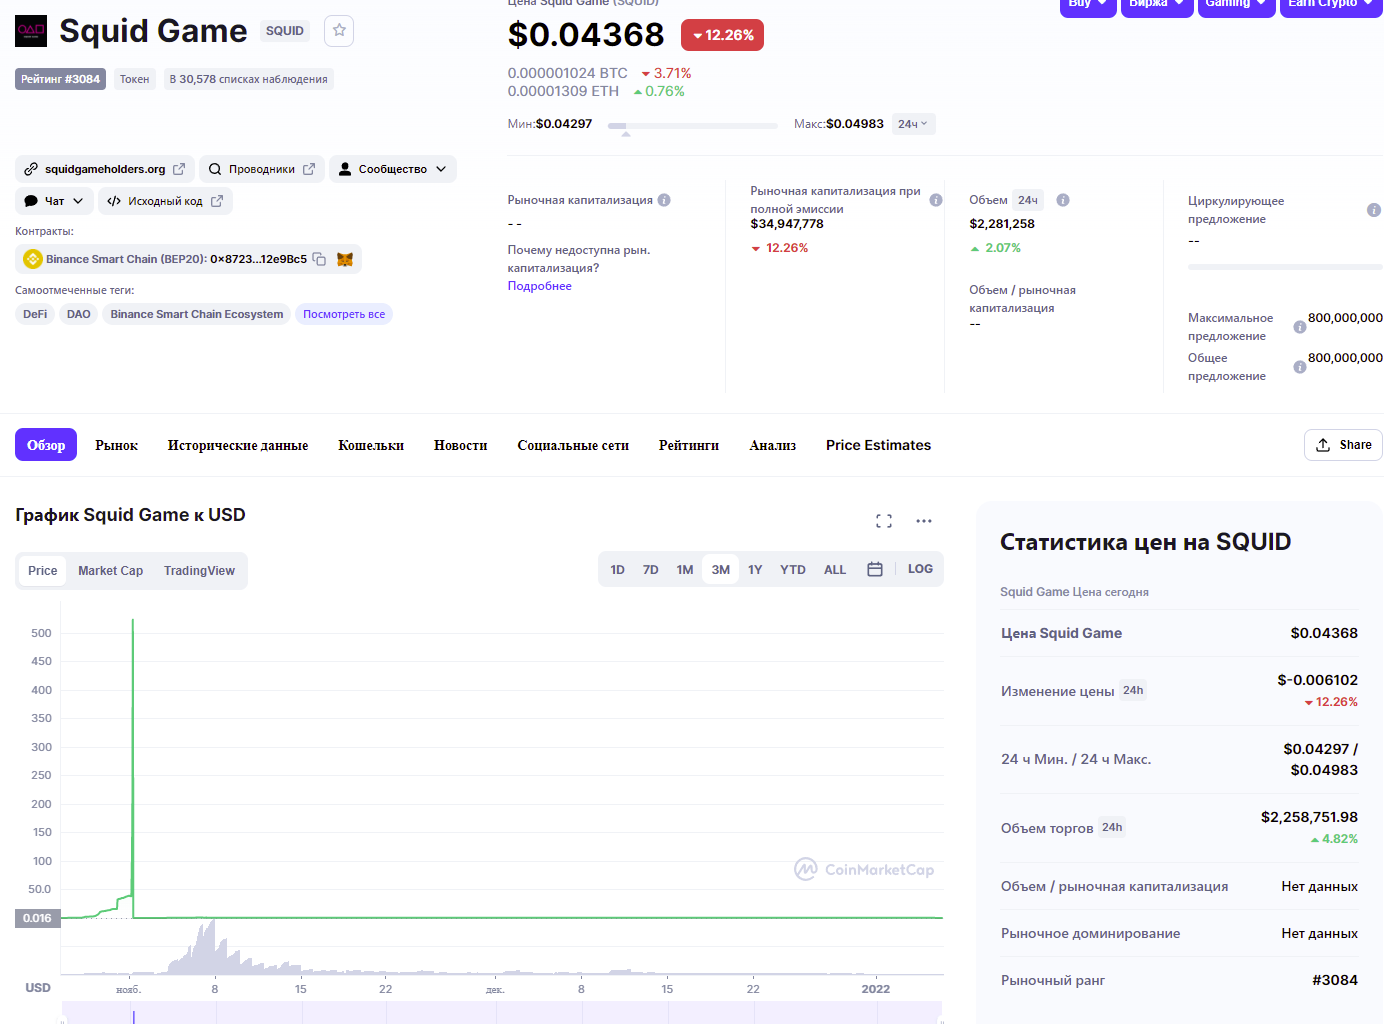Show market cap info tooltip
The image size is (1384, 1024).
click(x=664, y=200)
